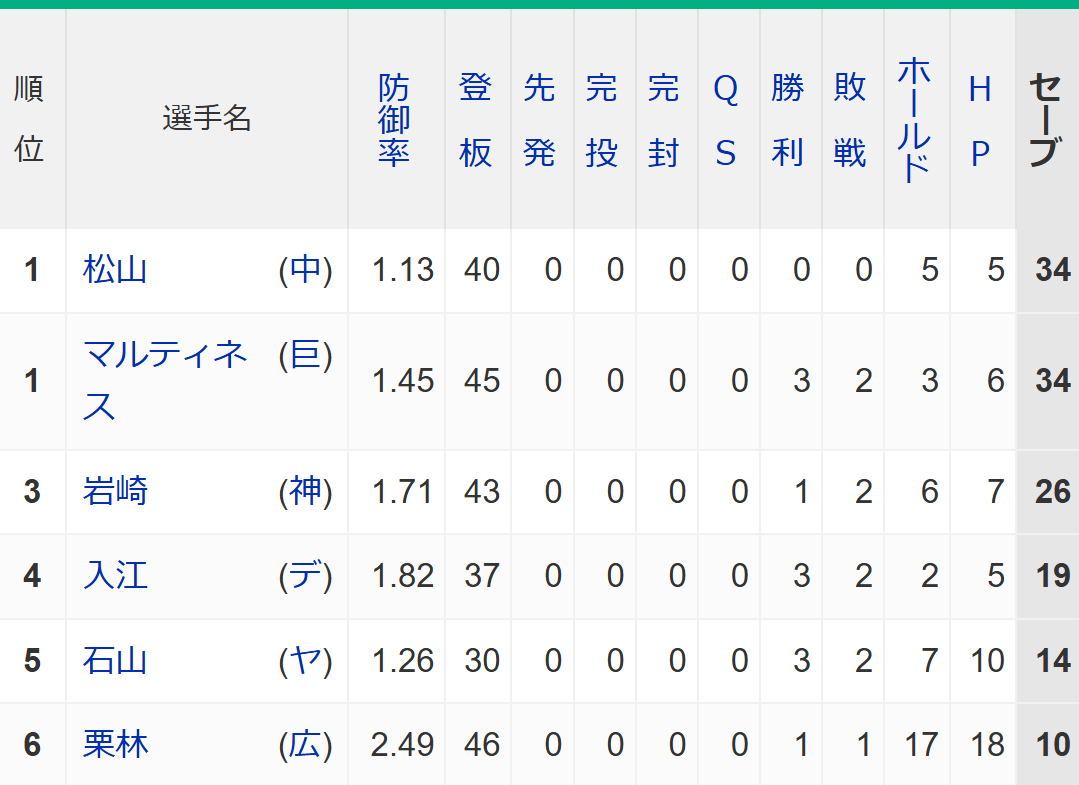The image size is (1079, 785).
Task: Open player page for 入江
Action: click(115, 575)
